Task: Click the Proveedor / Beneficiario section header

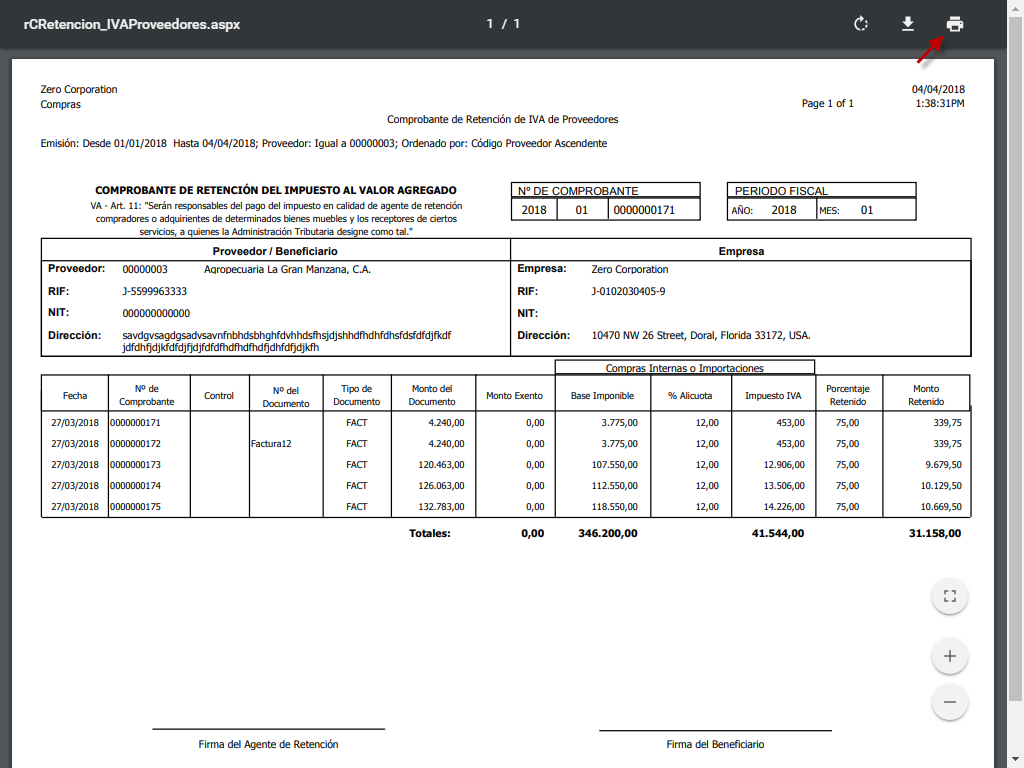Action: 275,251
